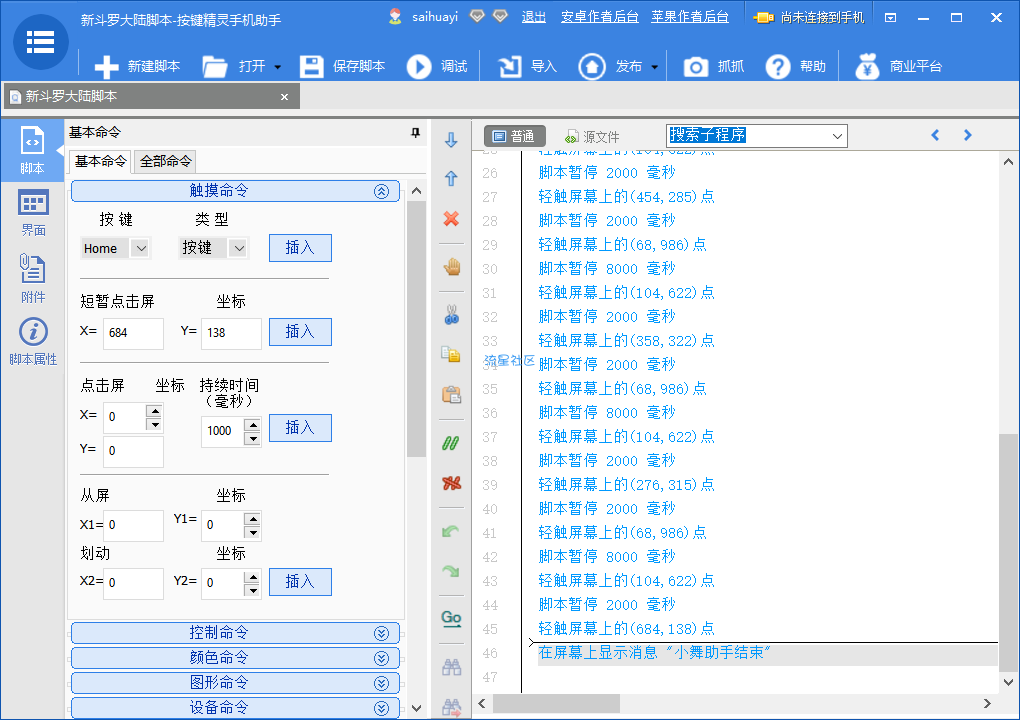Open the 按键 type dropdown
1020x720 pixels.
(x=239, y=248)
